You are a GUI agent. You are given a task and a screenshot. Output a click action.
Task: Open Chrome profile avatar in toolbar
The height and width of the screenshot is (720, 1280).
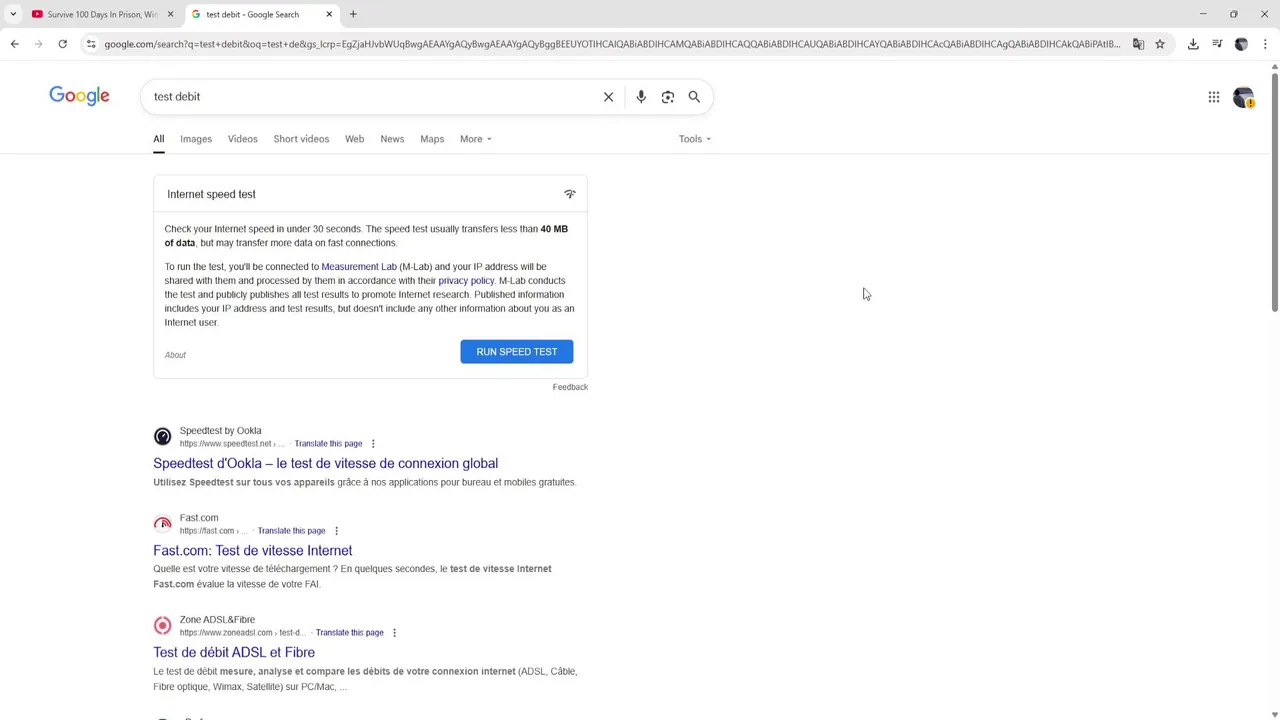coord(1241,44)
